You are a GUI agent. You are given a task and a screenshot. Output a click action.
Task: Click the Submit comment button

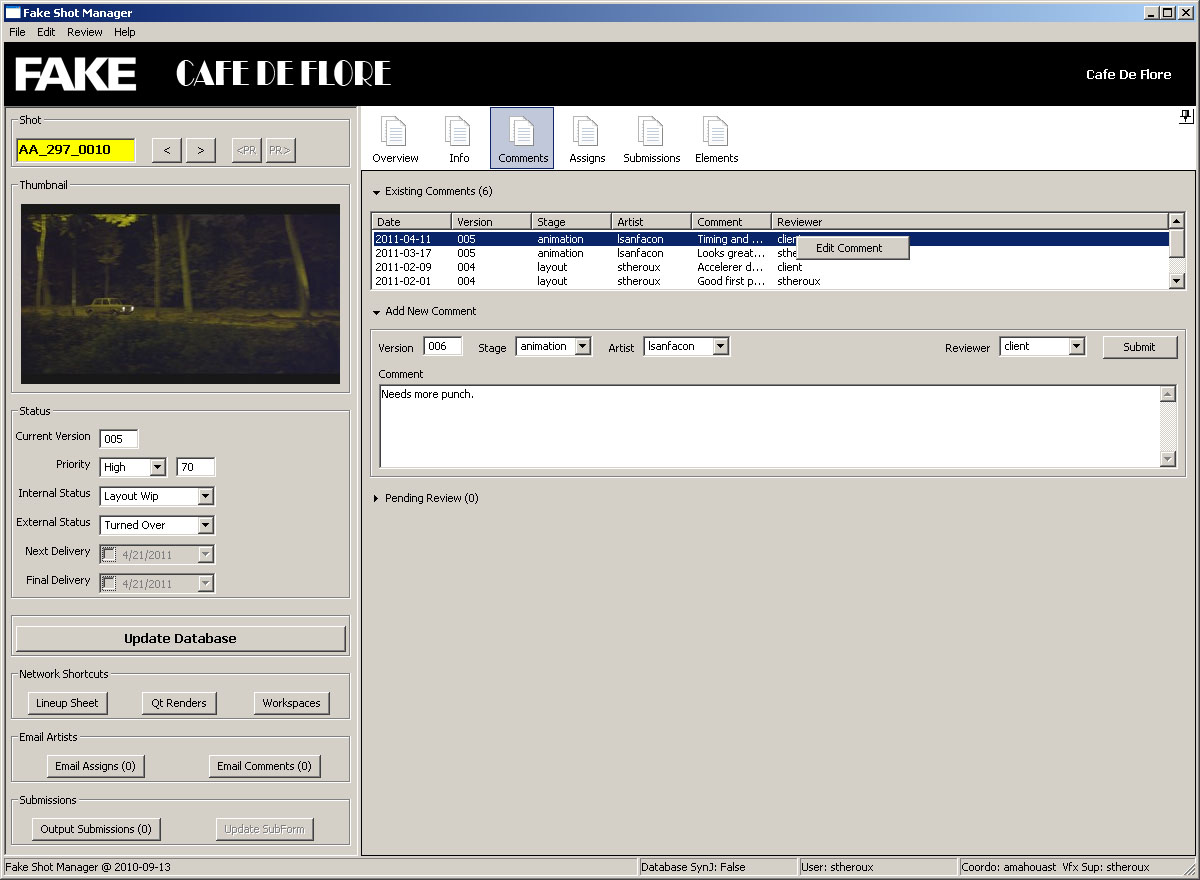pyautogui.click(x=1139, y=347)
